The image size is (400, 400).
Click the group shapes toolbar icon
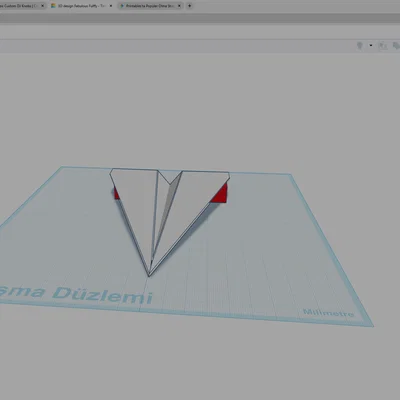tap(382, 46)
